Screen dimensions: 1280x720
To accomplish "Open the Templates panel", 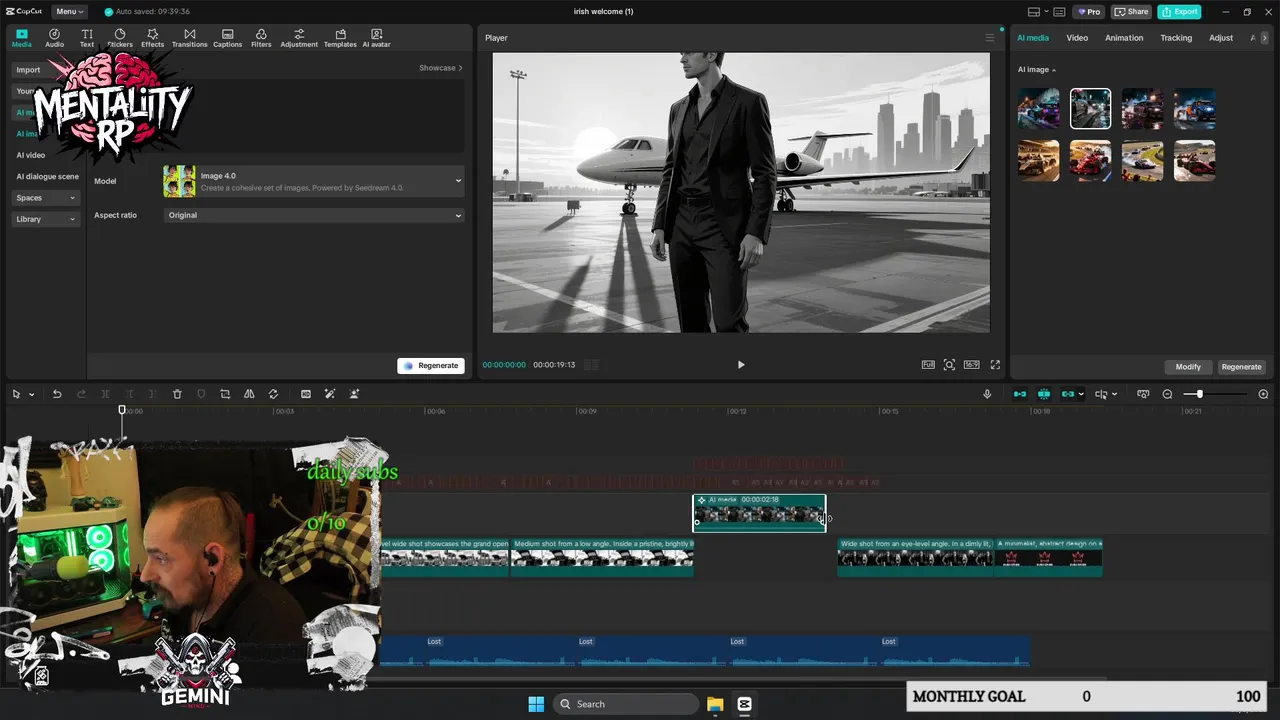I will point(340,38).
